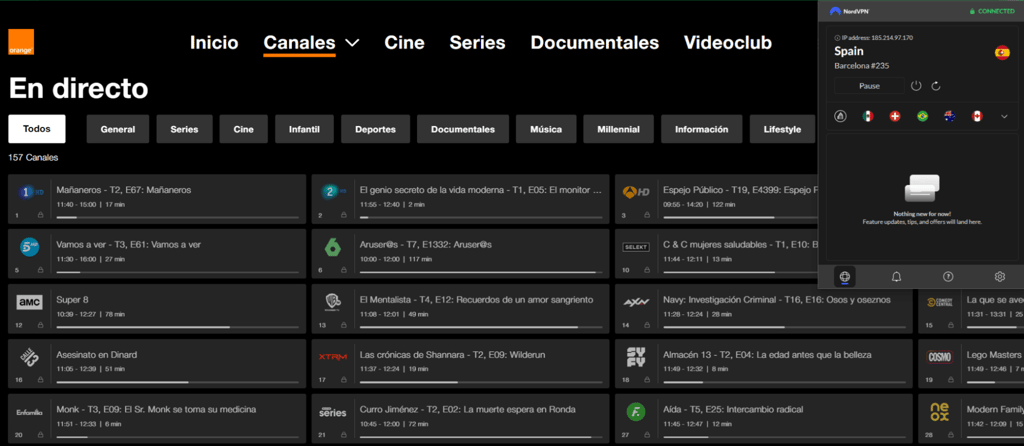The image size is (1024, 446).
Task: Open the Warner TV channel 13 logo
Action: click(333, 302)
